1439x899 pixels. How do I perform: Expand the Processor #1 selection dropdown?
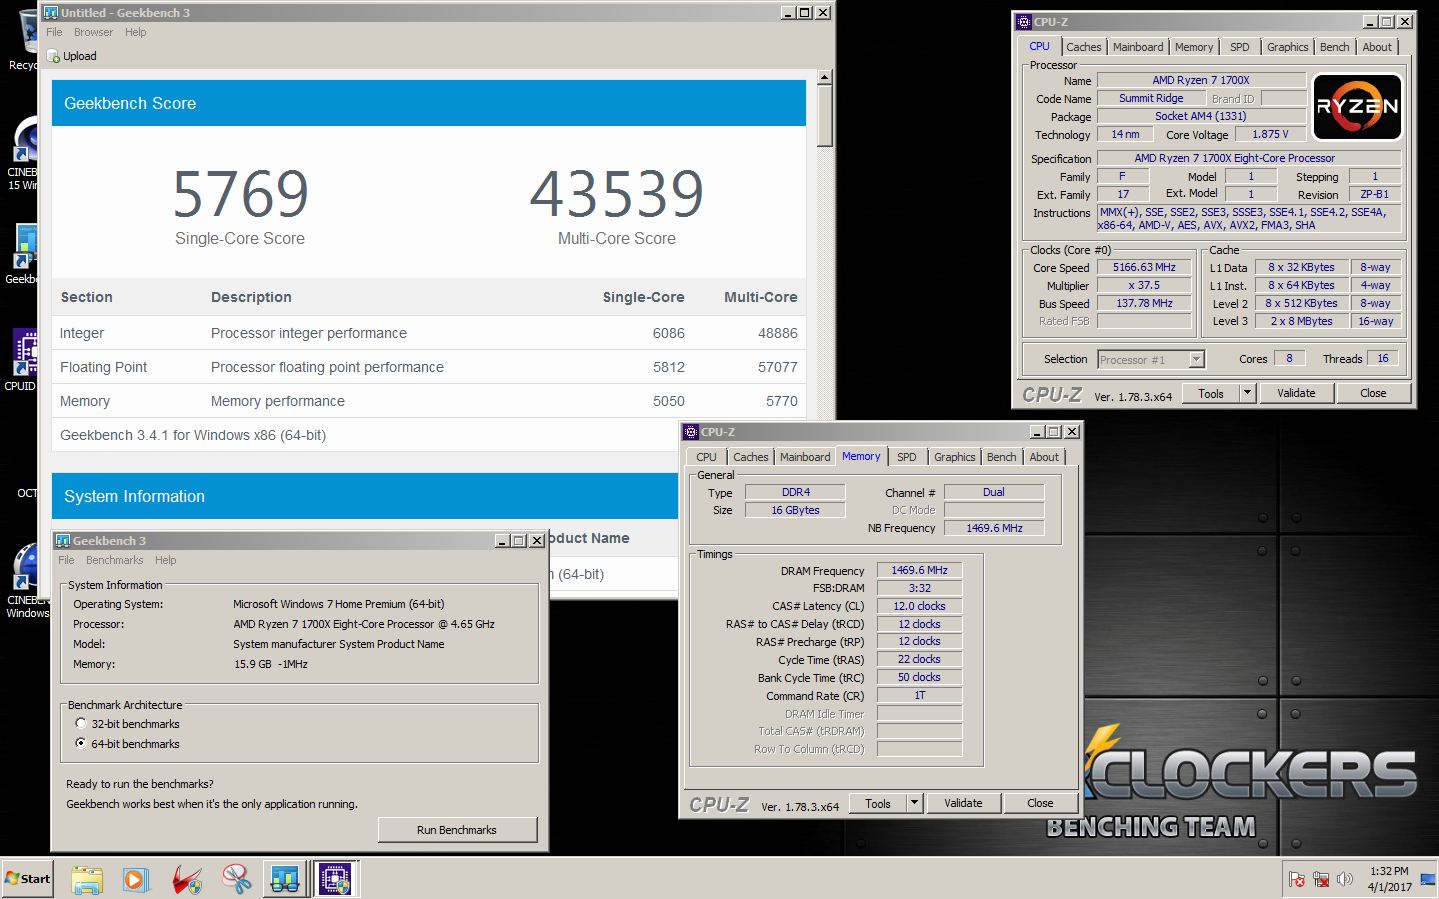[x=1196, y=360]
